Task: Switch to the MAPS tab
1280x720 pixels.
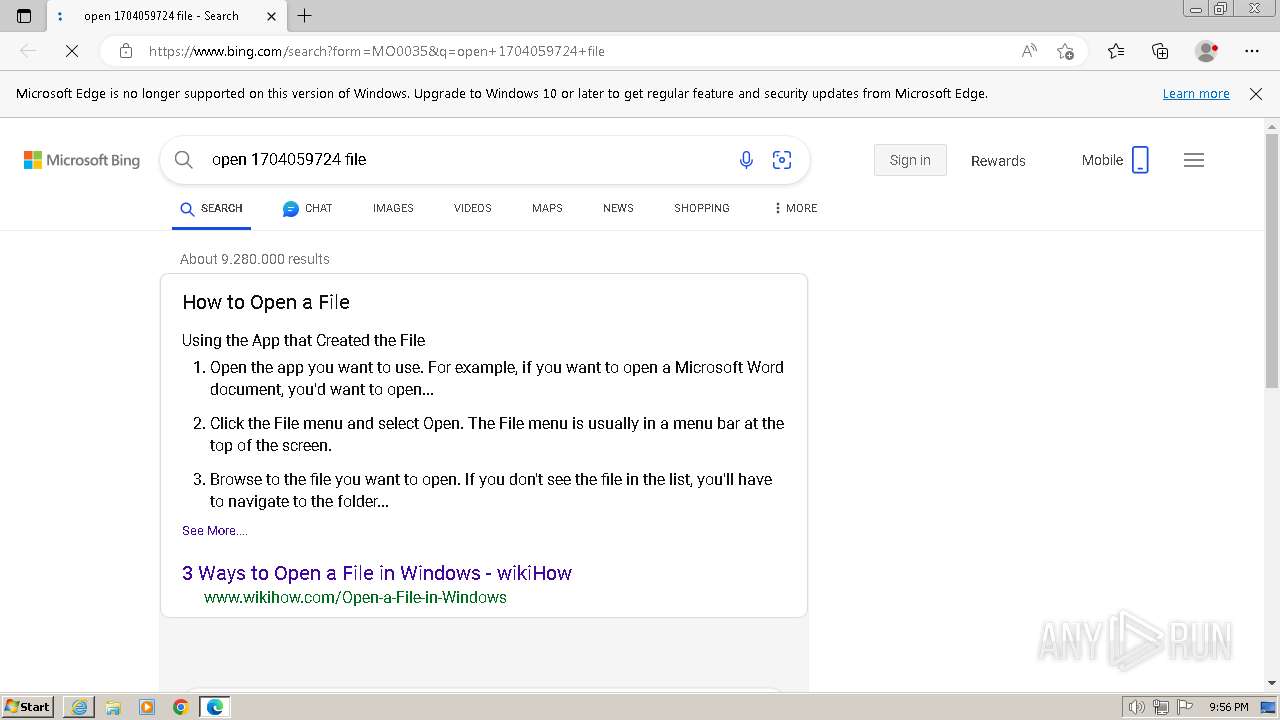Action: pyautogui.click(x=547, y=209)
